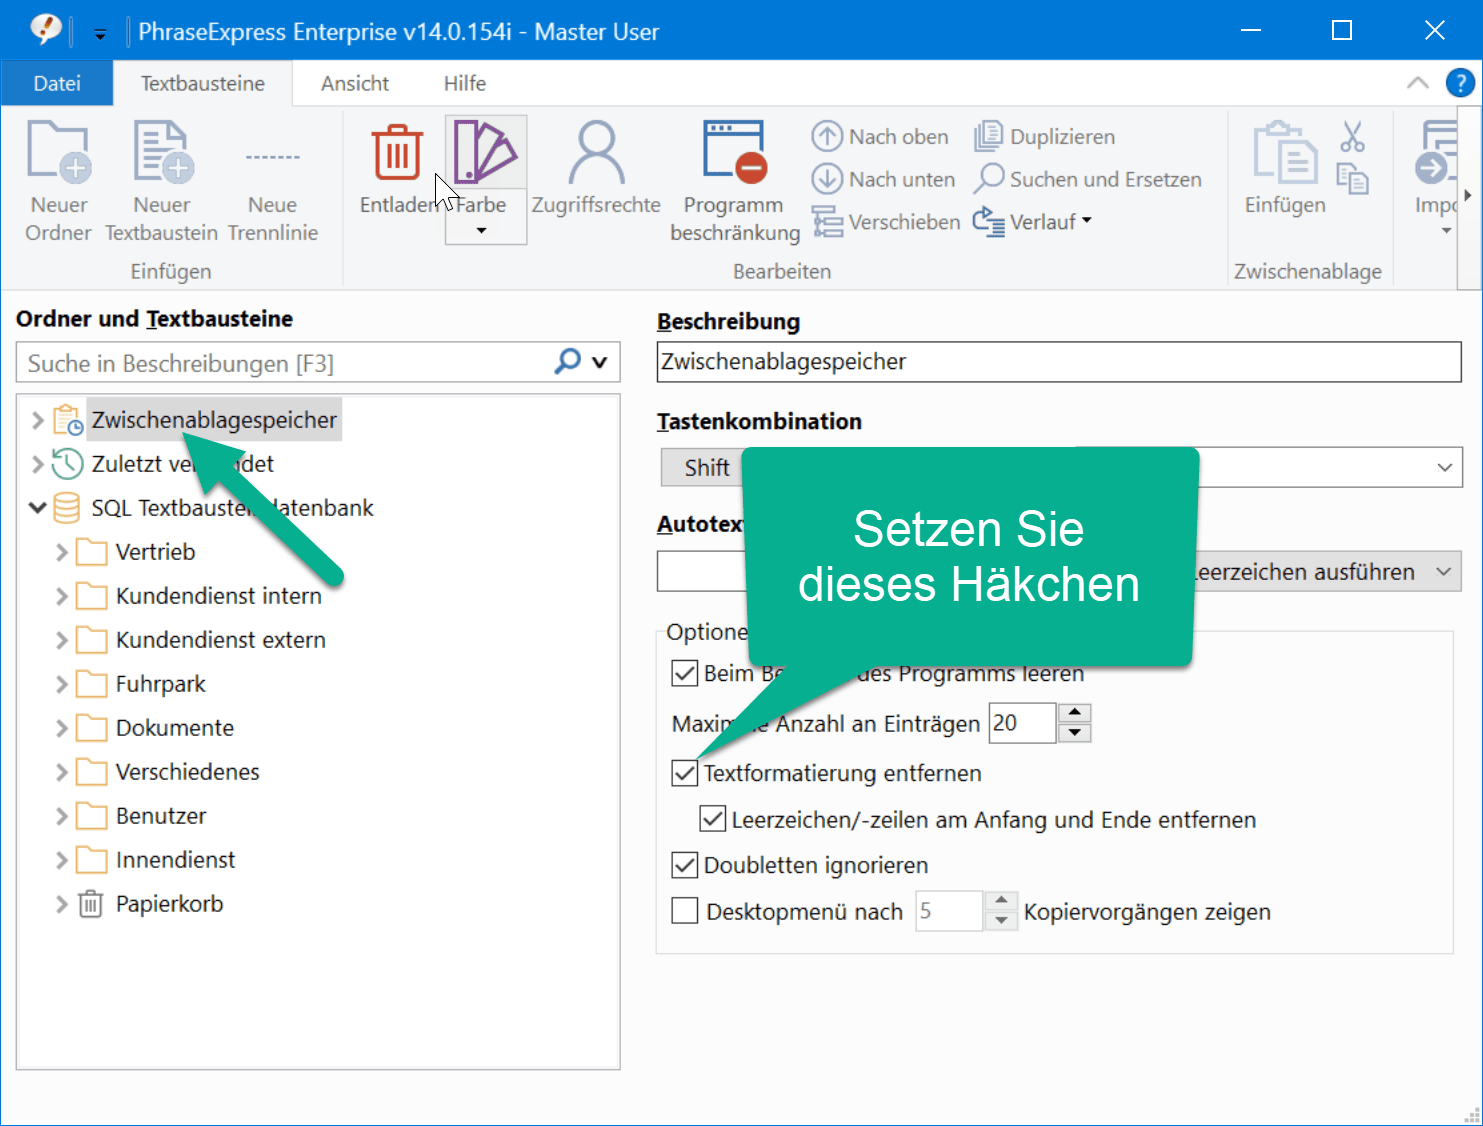
Task: Switch to the Textbausteine tab
Action: (x=203, y=83)
